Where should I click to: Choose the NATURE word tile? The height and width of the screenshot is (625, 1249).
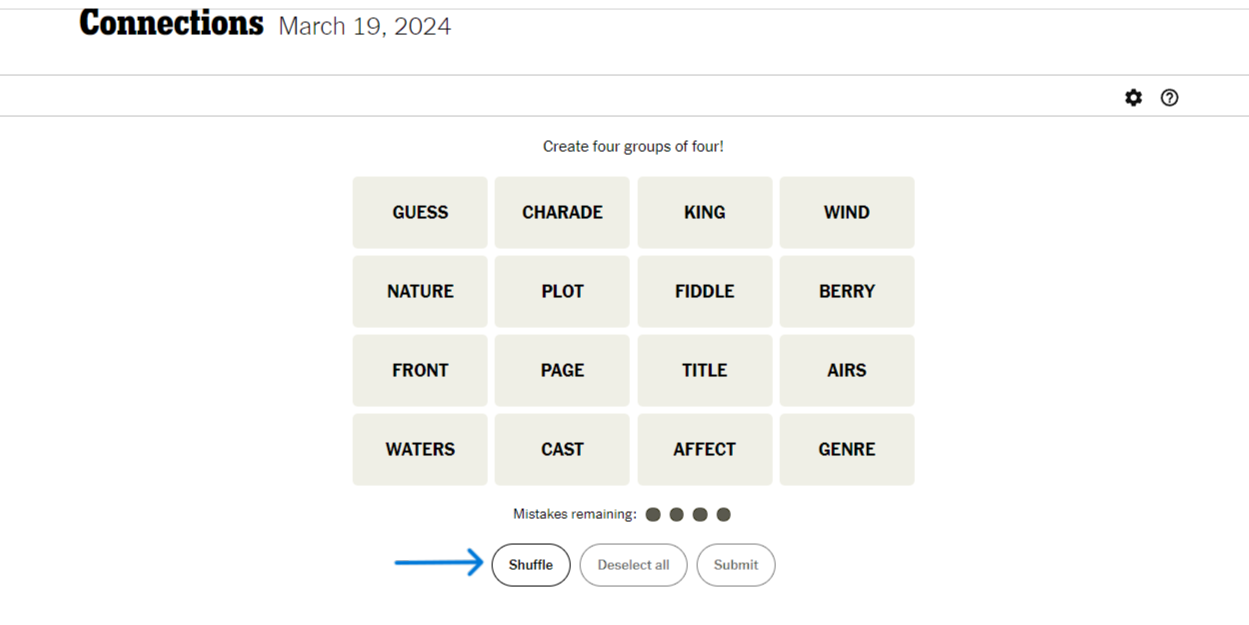coord(420,291)
